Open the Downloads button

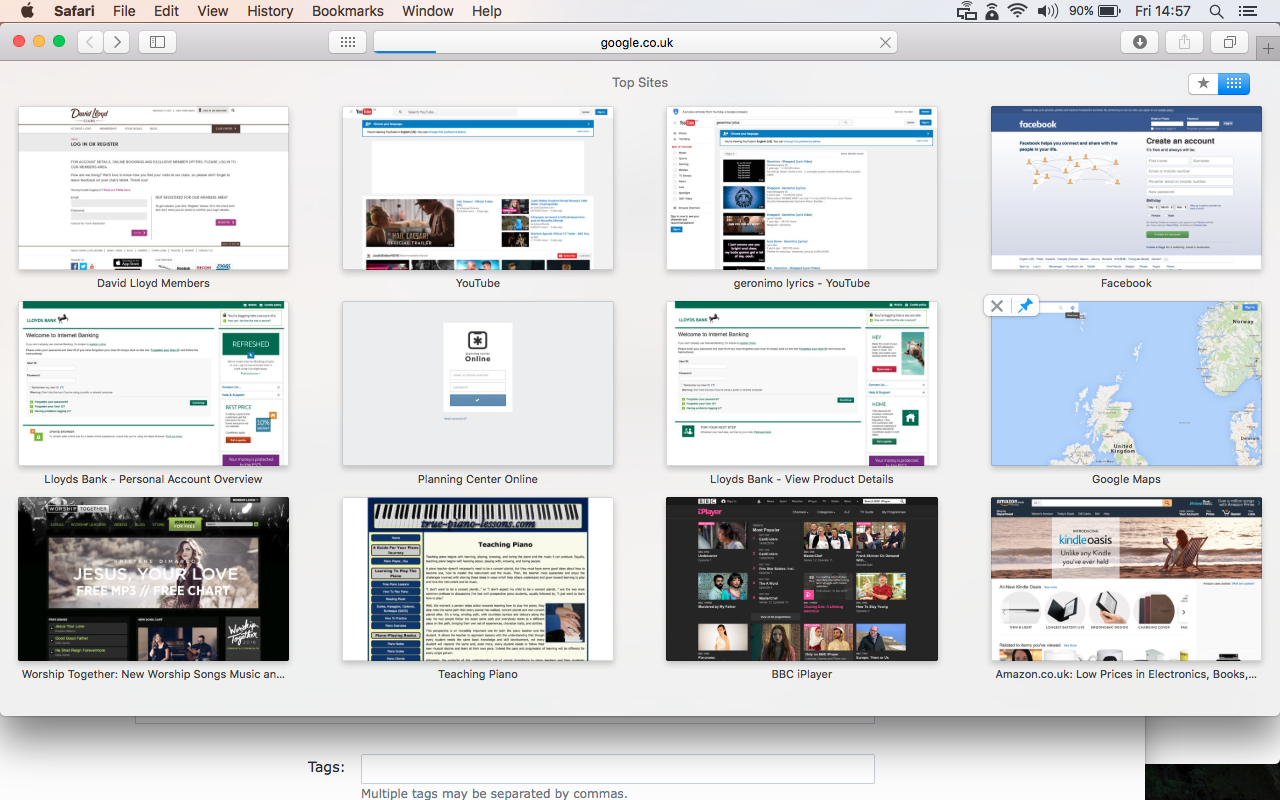(1140, 42)
